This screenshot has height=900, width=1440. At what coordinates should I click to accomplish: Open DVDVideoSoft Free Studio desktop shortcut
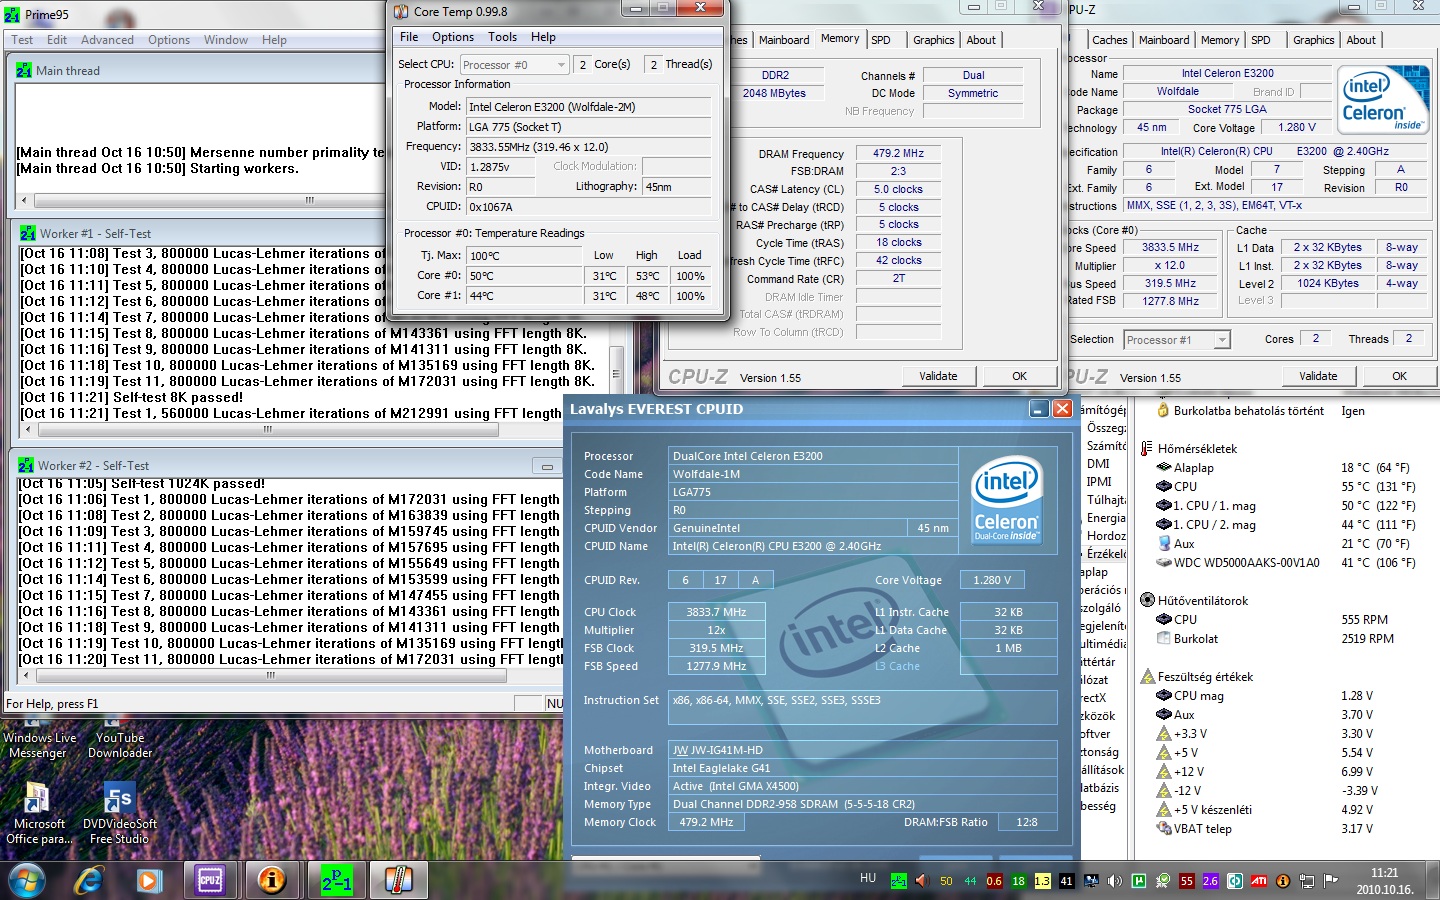[120, 812]
